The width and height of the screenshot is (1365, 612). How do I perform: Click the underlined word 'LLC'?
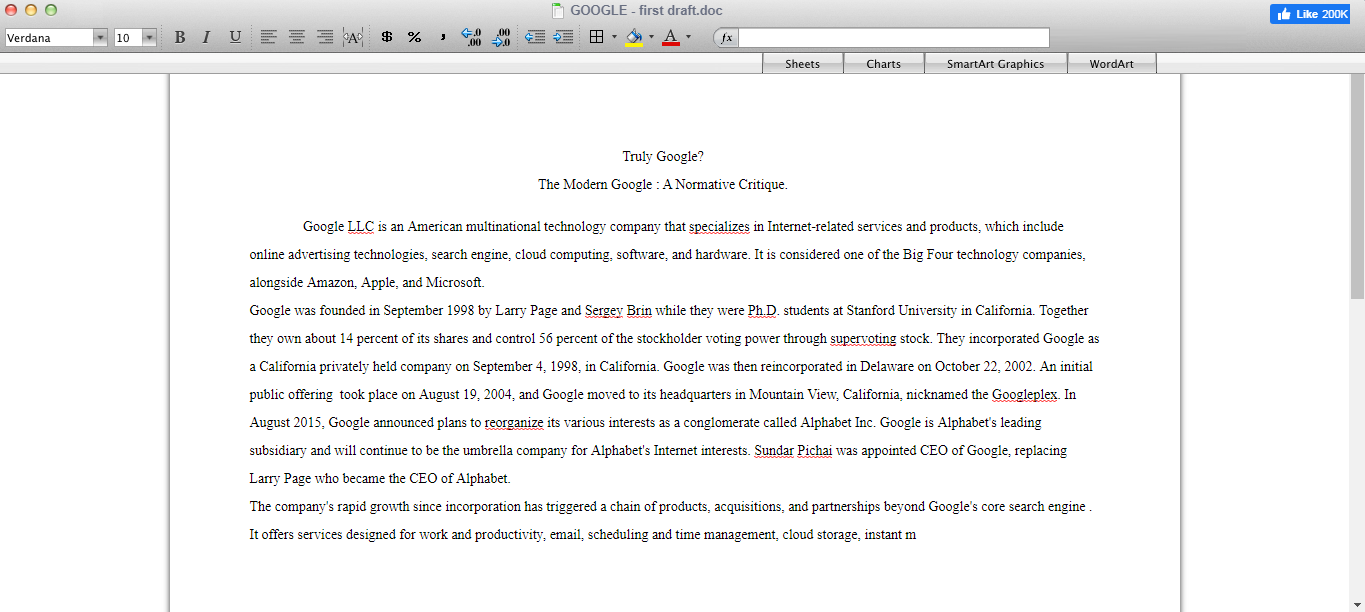(x=360, y=226)
